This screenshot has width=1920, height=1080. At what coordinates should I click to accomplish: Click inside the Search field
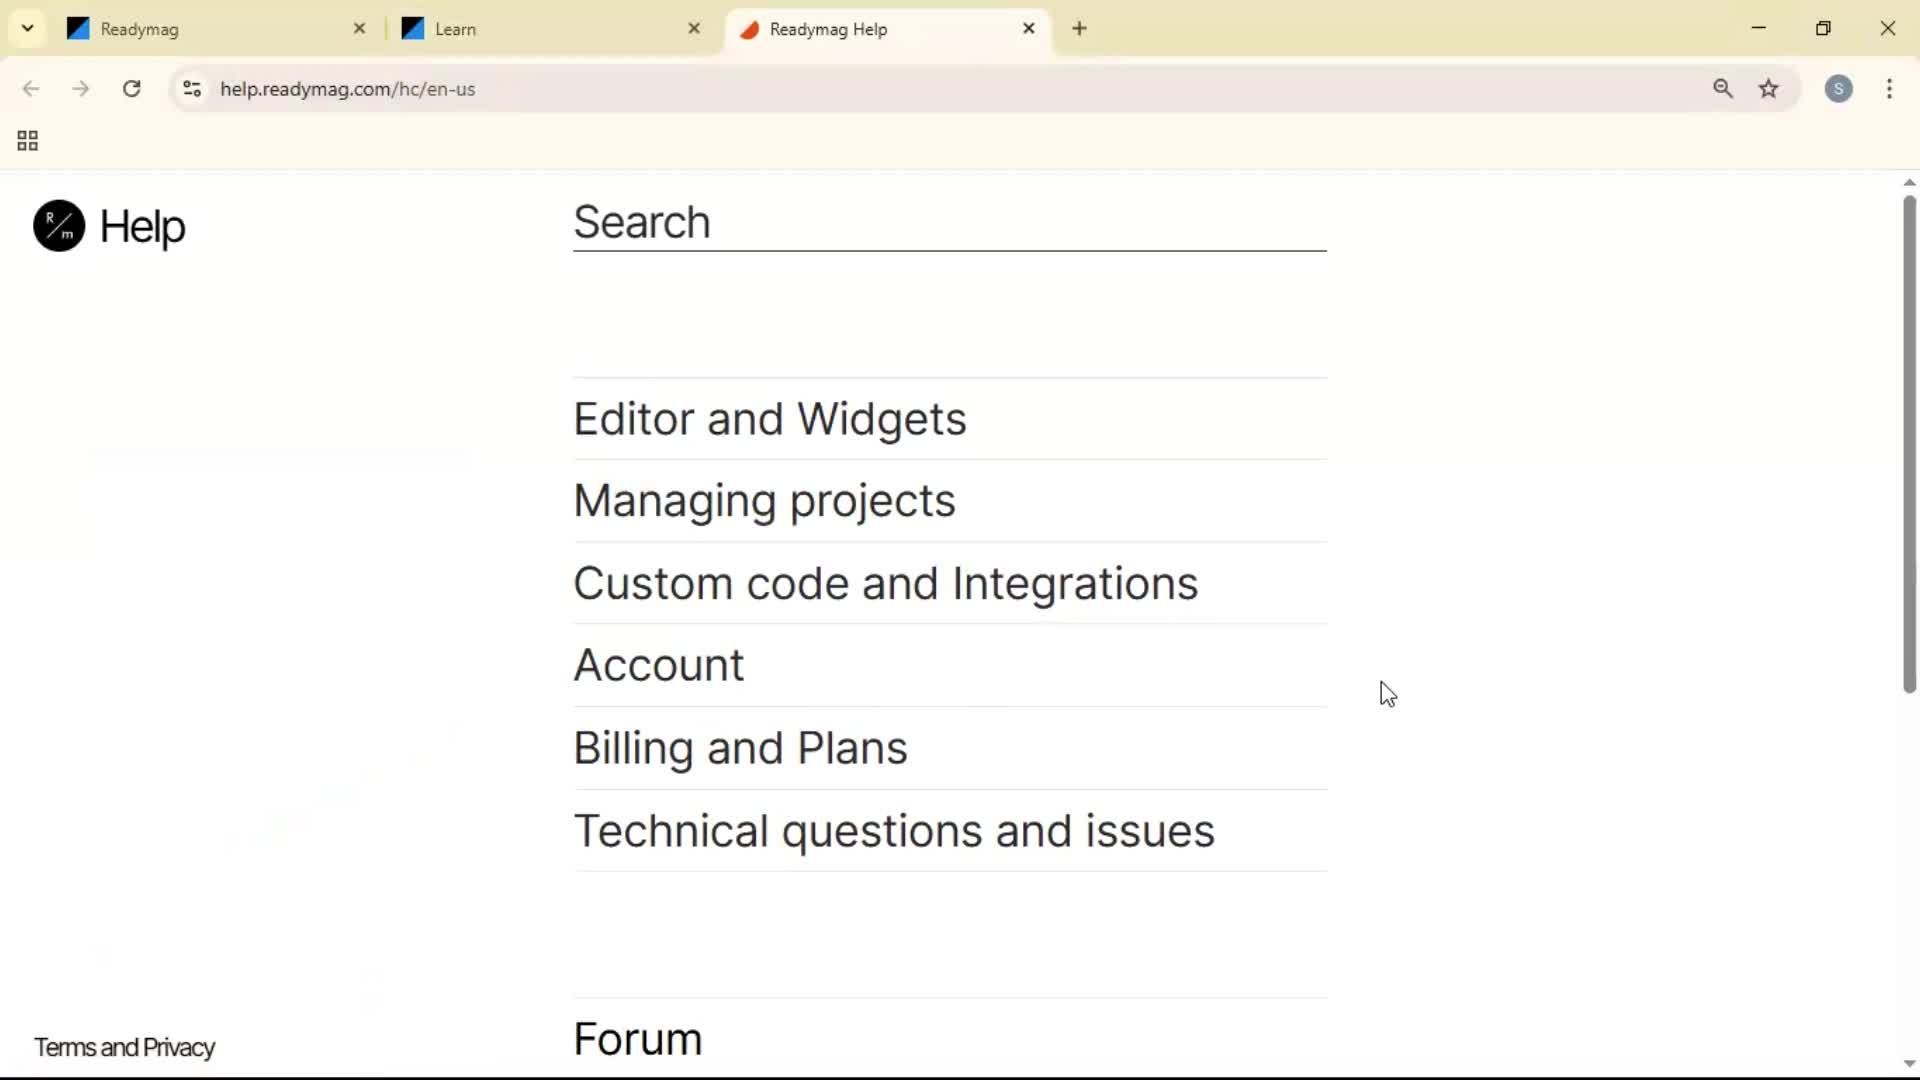pos(948,224)
